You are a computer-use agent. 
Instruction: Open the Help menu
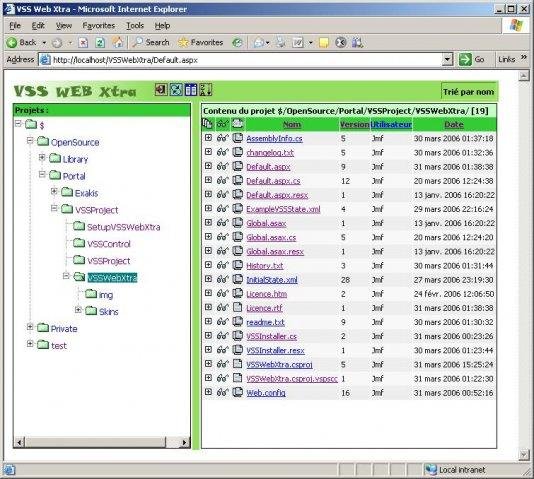coord(162,26)
